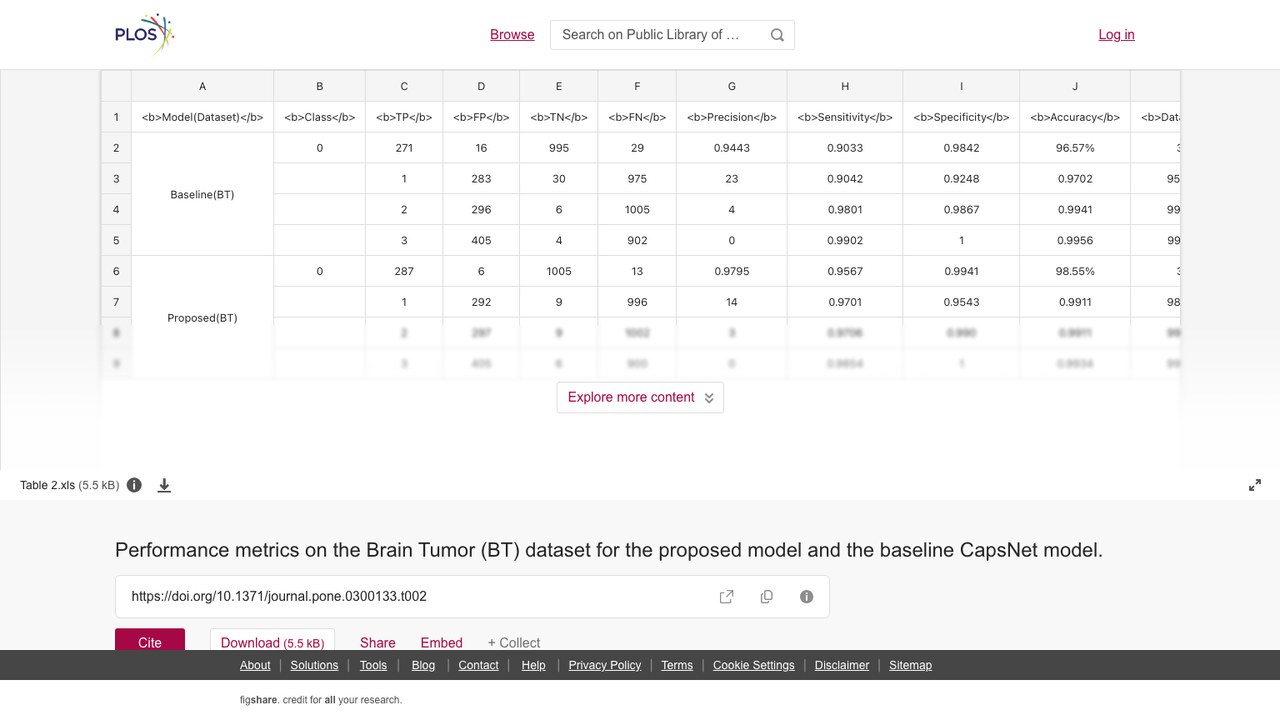Select row 2 header
Screen dimensions: 1280x720
(x=116, y=148)
